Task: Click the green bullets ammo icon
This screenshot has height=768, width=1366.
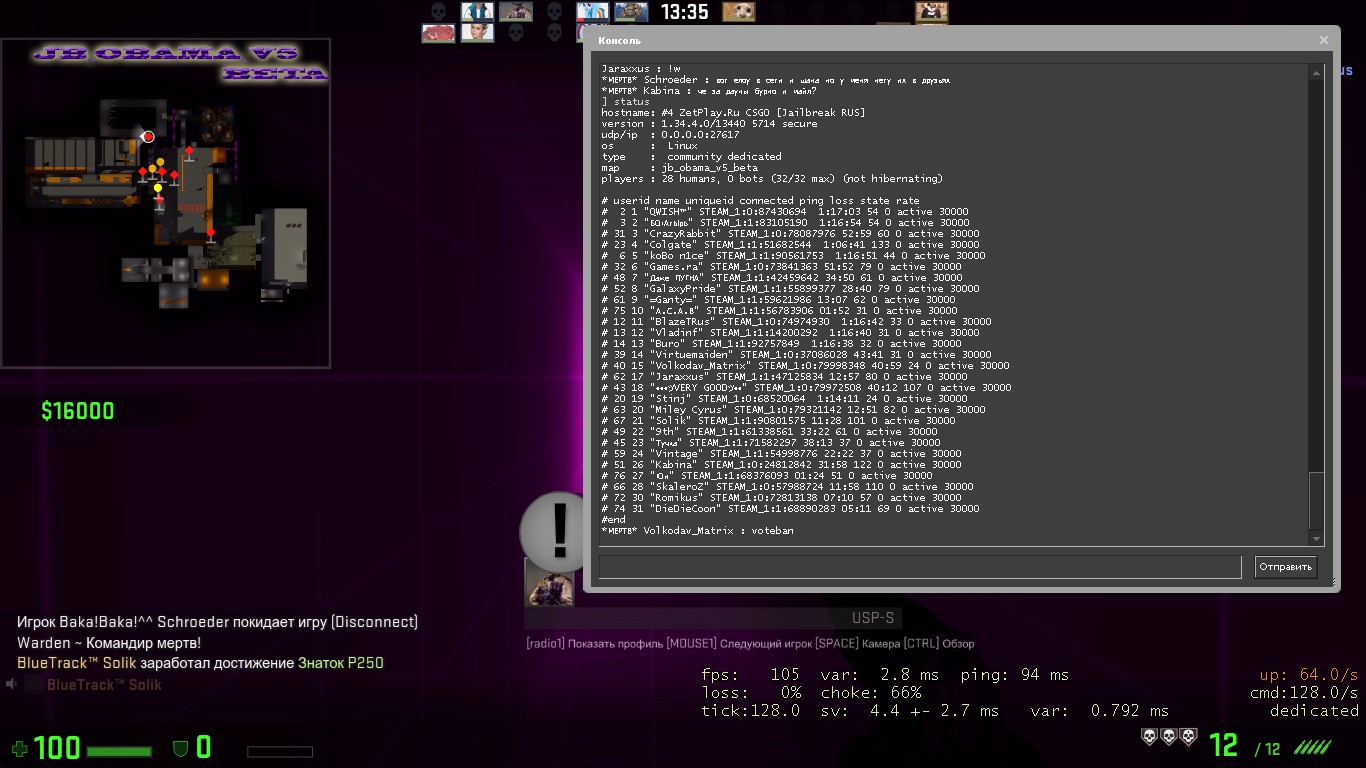Action: (x=1312, y=747)
